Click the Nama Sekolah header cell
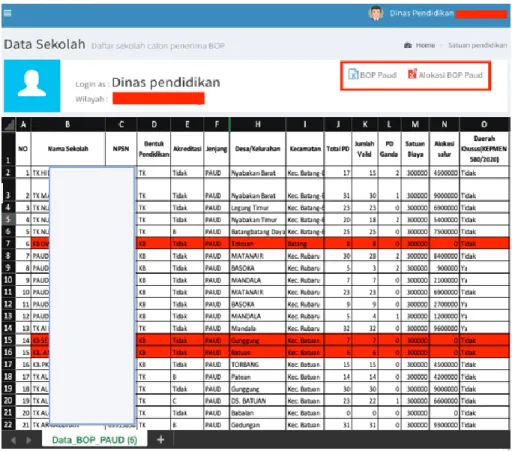Viewport: 512px width, 451px height. coord(68,149)
